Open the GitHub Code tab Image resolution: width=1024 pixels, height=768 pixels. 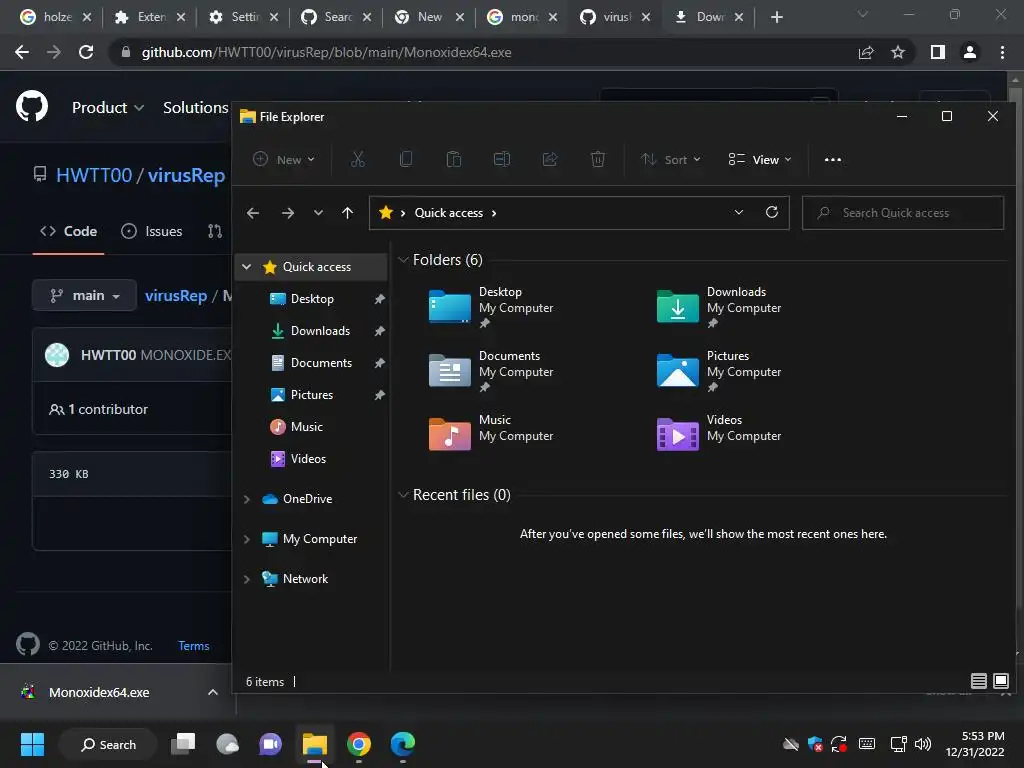pos(69,231)
